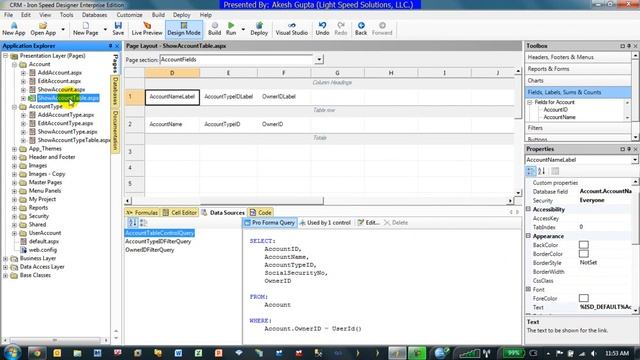The image size is (640, 360).
Task: Select OwnerIDFilterQuery in the list
Action: point(149,250)
